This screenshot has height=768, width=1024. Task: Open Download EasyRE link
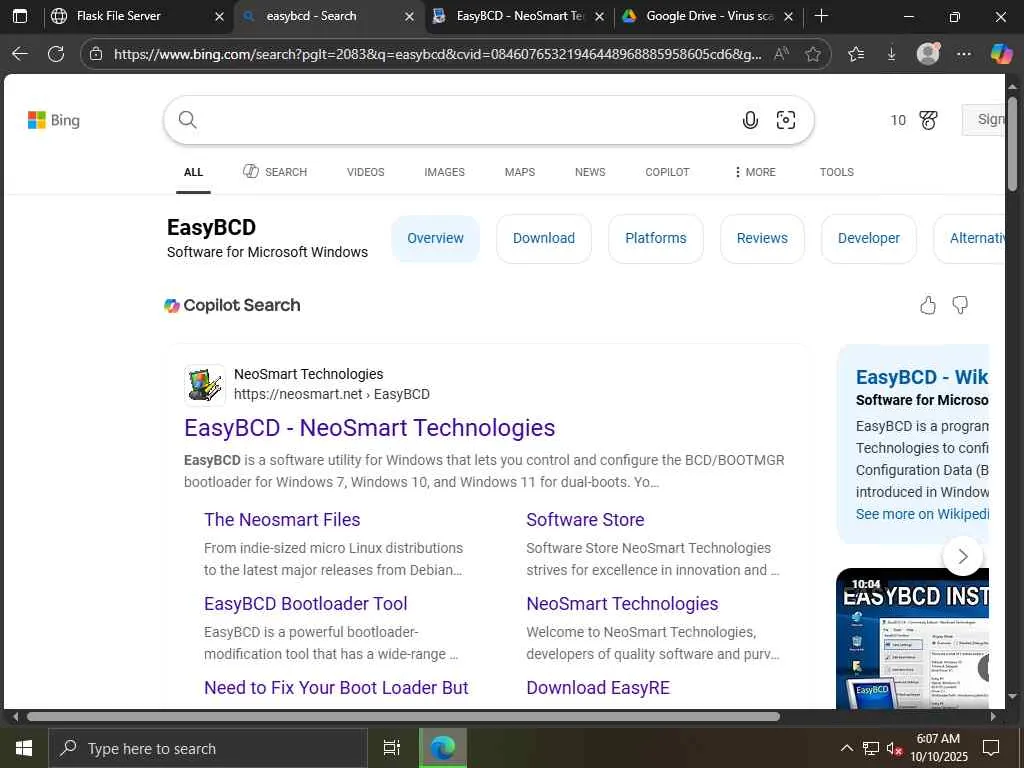[x=598, y=688]
